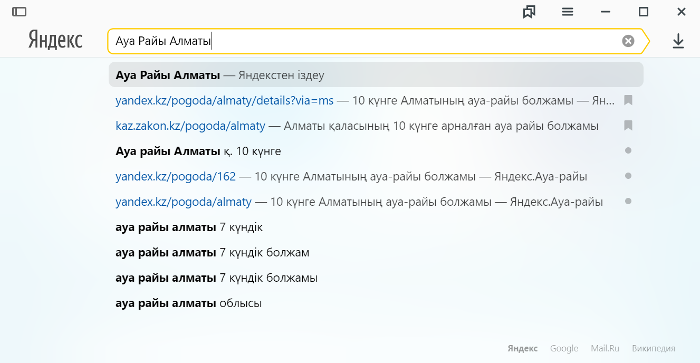Click inside the address search field

tap(364, 41)
